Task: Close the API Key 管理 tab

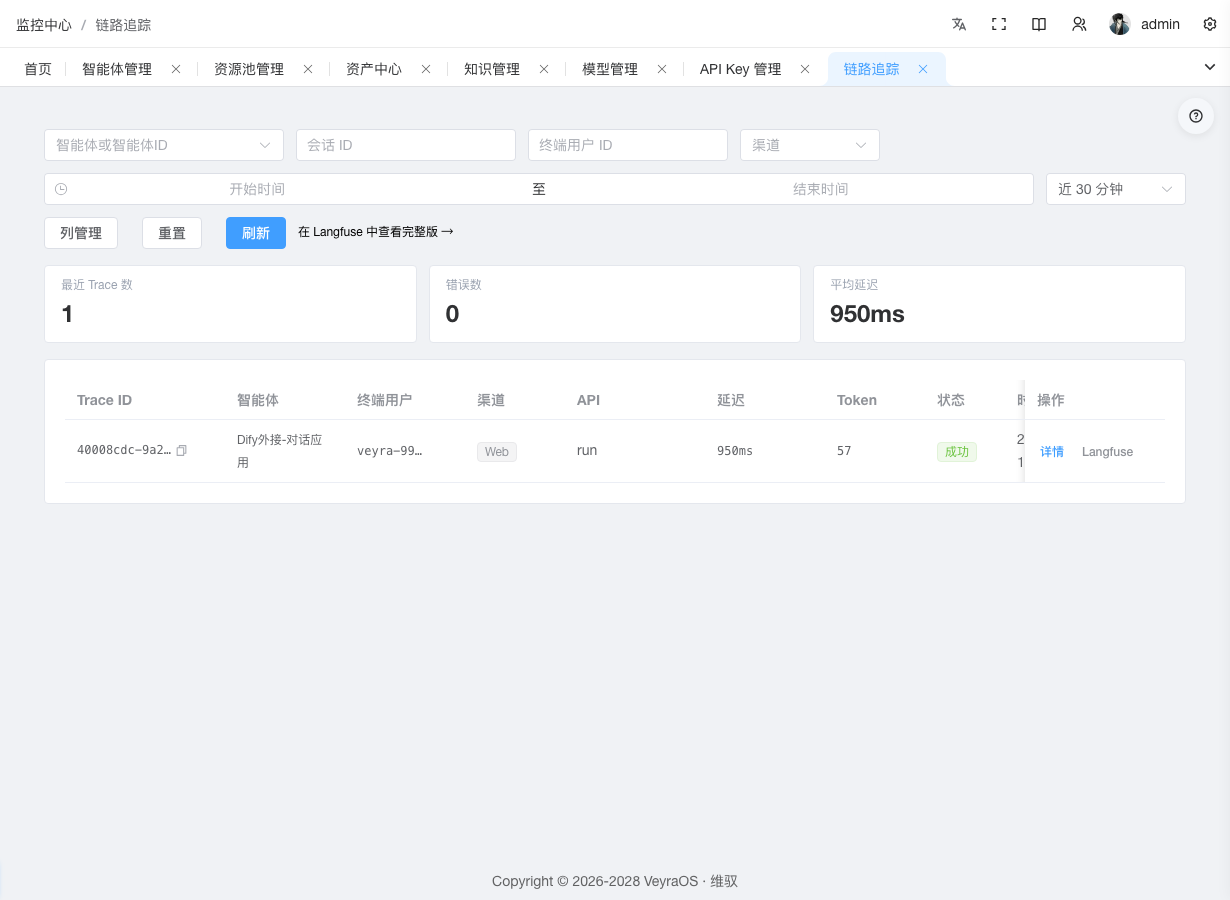Action: pyautogui.click(x=805, y=69)
